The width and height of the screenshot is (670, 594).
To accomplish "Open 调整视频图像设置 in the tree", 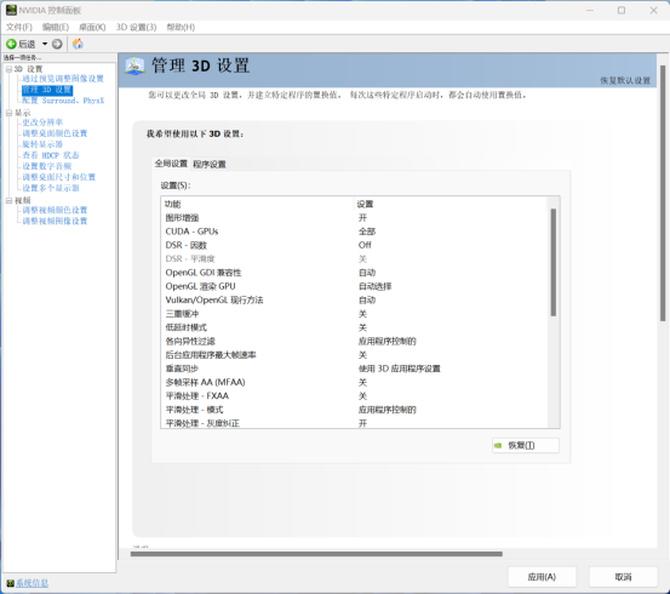I will (x=55, y=221).
